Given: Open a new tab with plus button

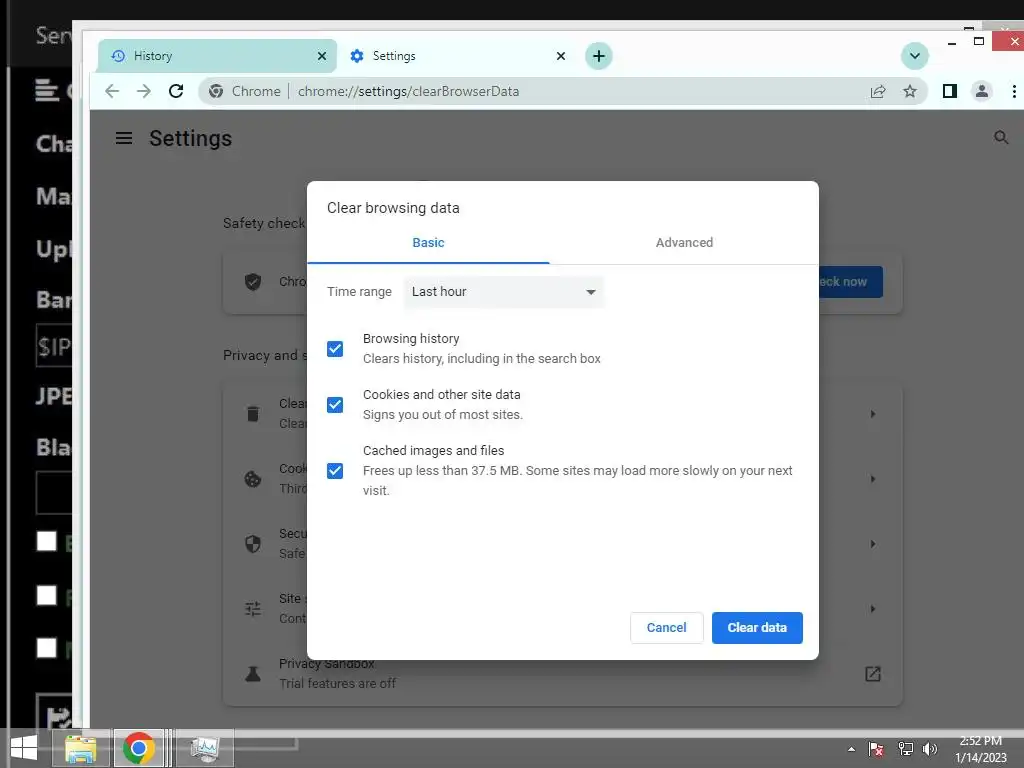Looking at the screenshot, I should point(598,56).
